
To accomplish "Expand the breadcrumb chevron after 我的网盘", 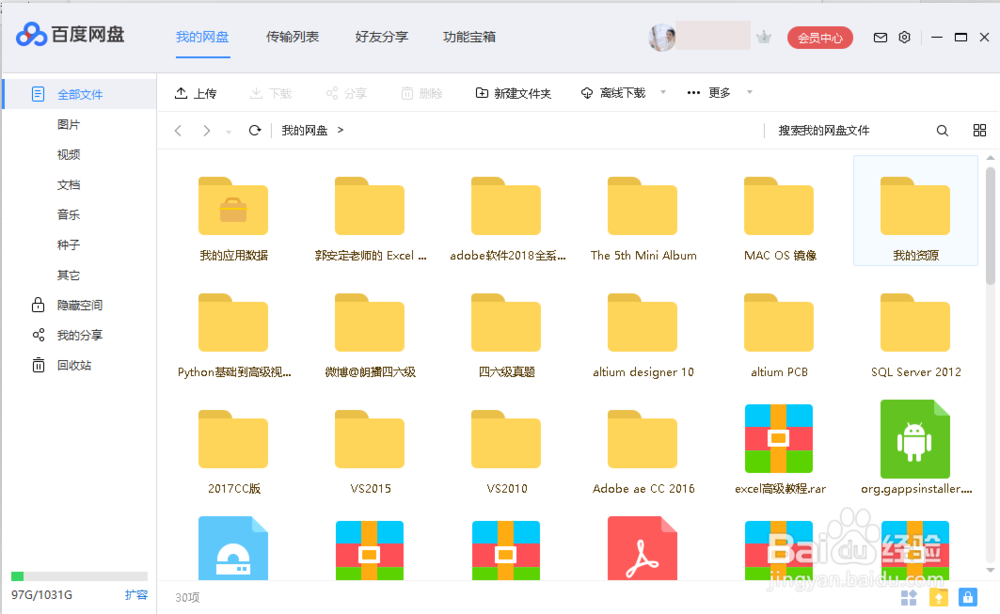I will point(341,130).
